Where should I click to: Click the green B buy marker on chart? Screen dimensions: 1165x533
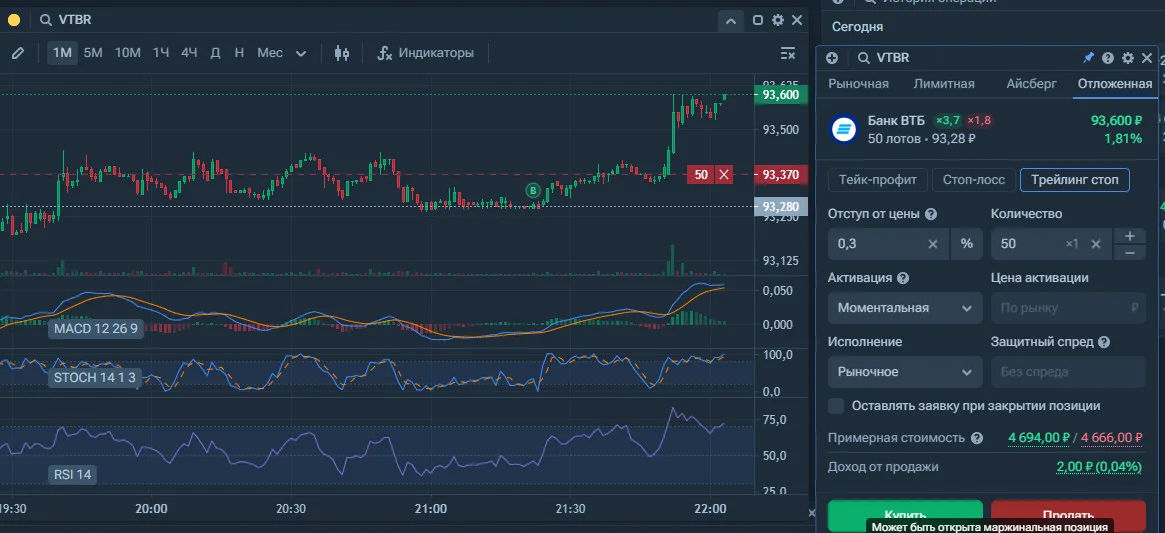pyautogui.click(x=533, y=190)
